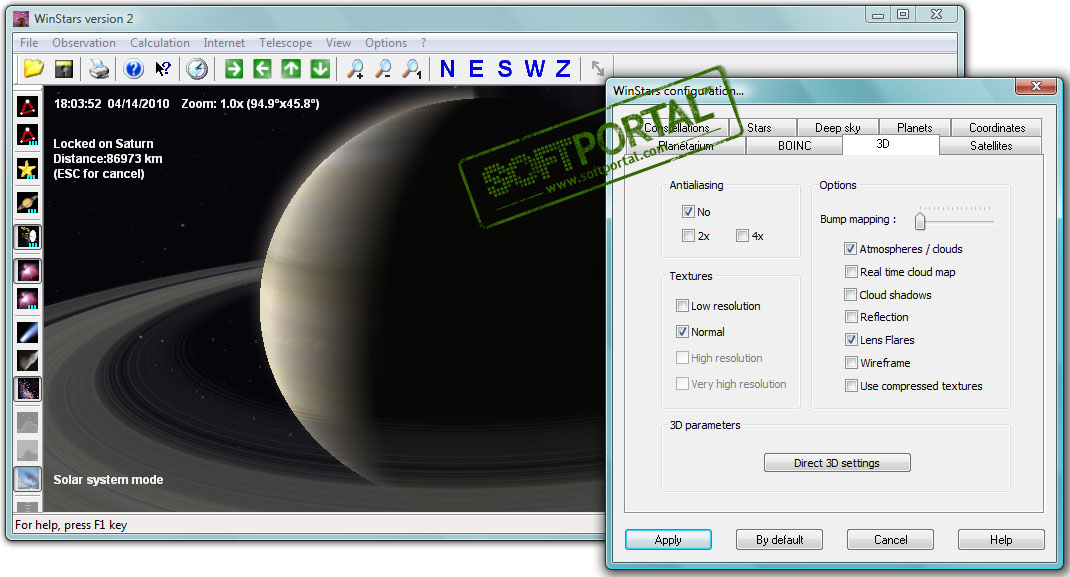The image size is (1070, 577).
Task: Face north with the N toolbar button
Action: [x=447, y=69]
